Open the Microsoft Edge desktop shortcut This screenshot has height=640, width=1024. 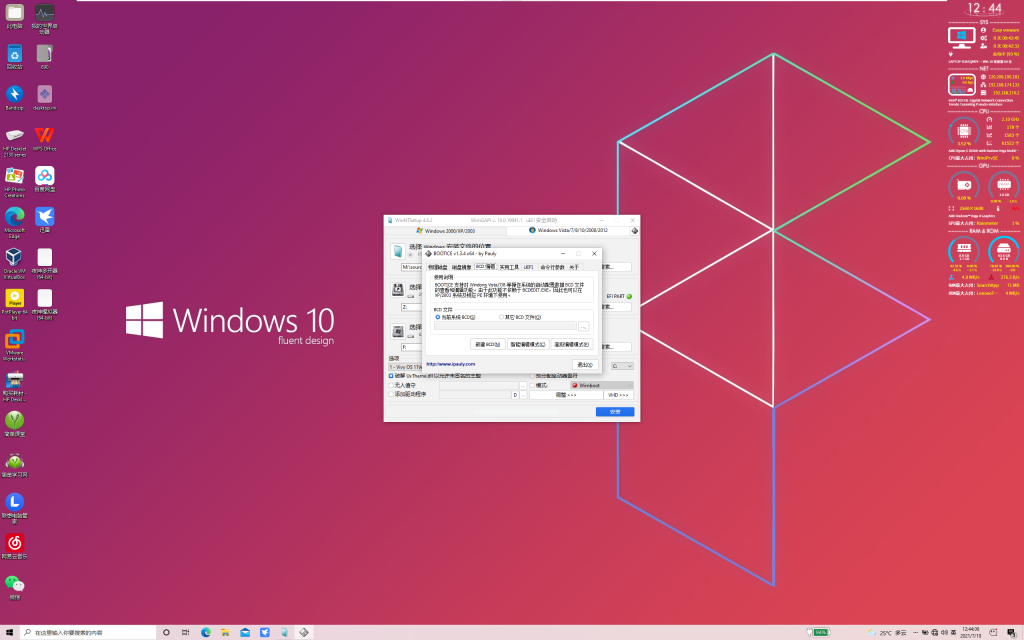point(14,222)
